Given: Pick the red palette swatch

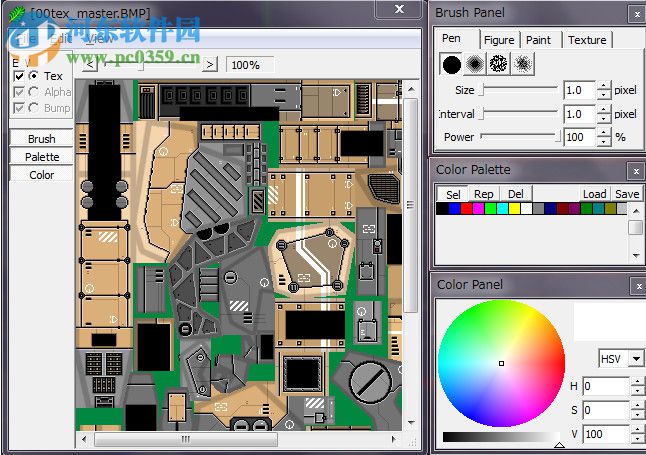Looking at the screenshot, I should coord(466,209).
